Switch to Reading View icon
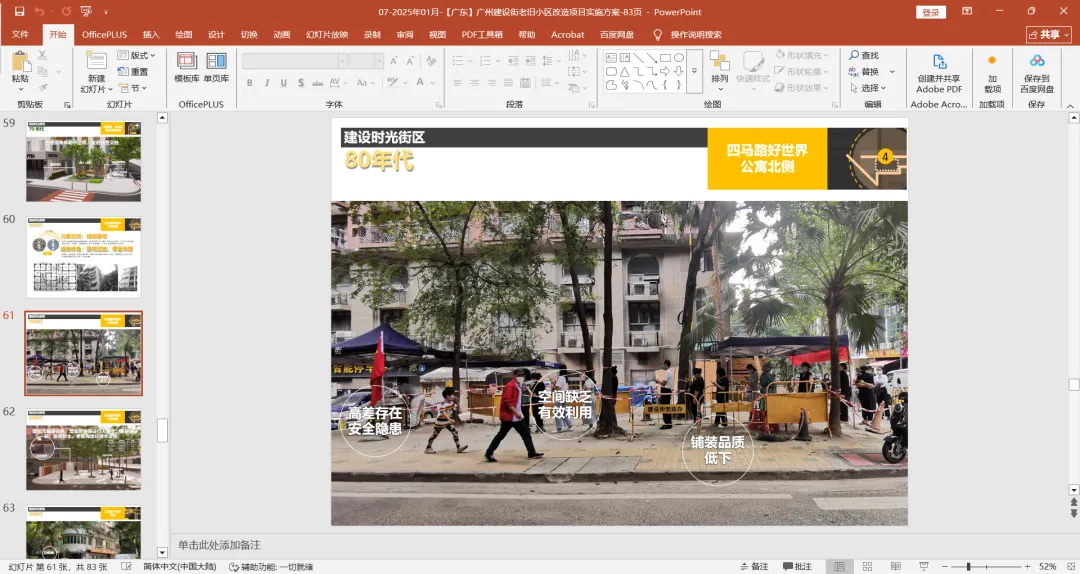The width and height of the screenshot is (1080, 574). [x=895, y=566]
